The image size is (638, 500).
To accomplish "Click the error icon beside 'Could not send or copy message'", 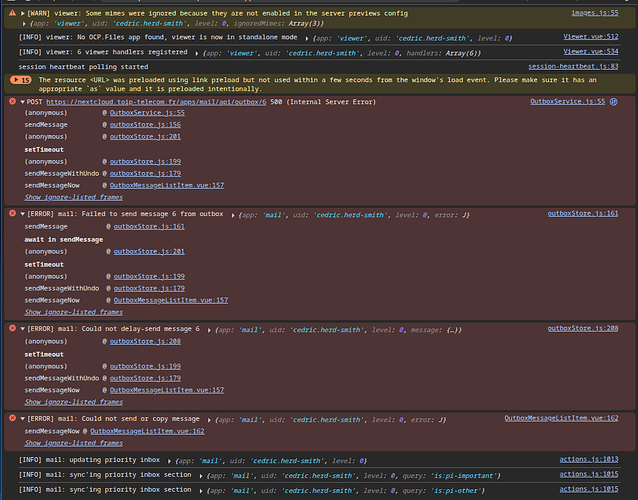I will [x=13, y=418].
